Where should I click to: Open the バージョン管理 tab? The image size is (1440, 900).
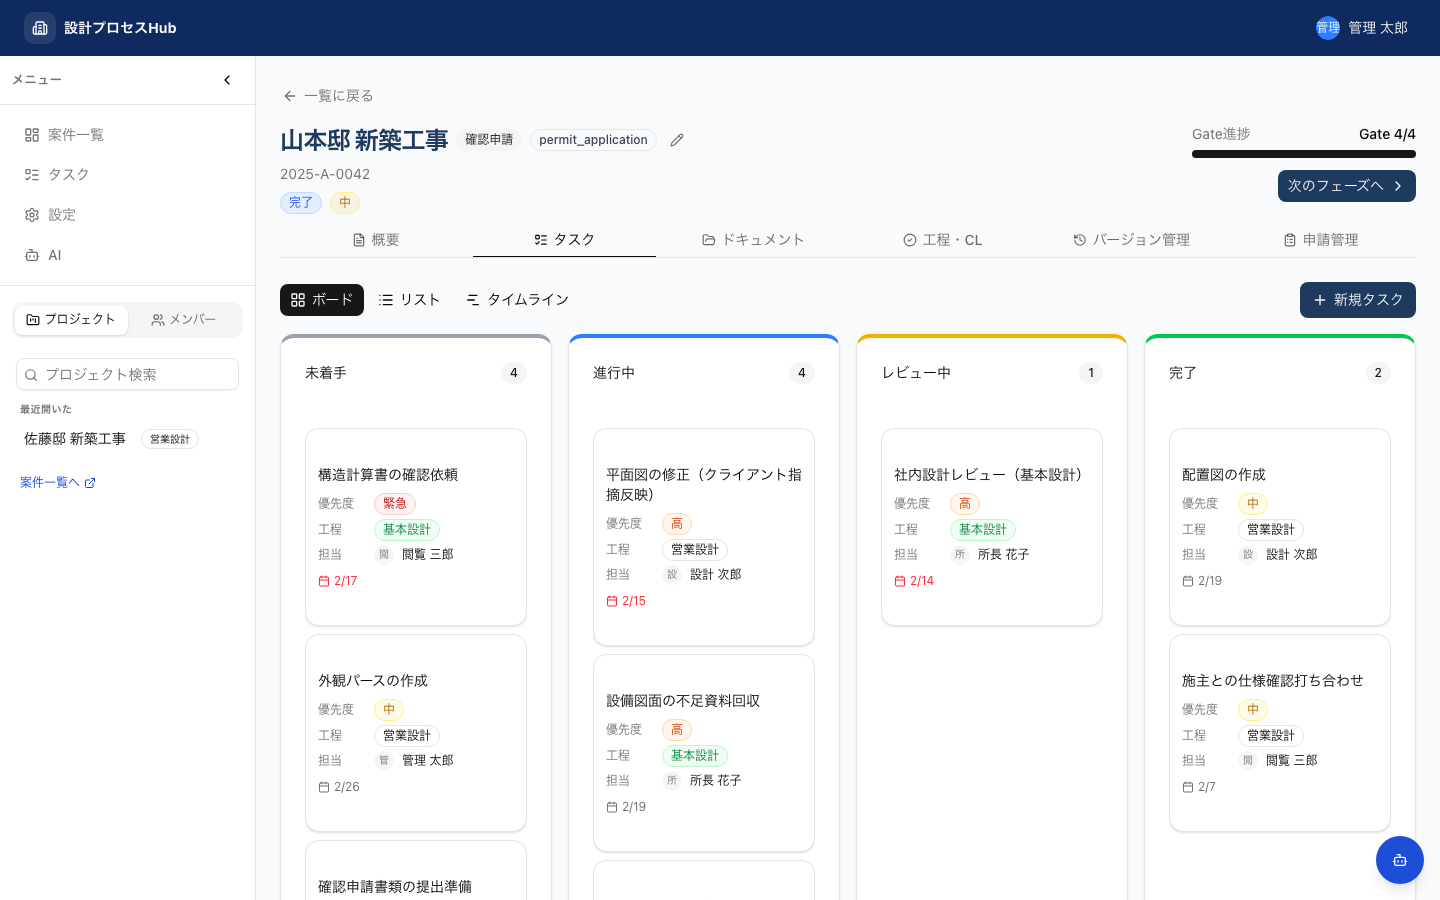pyautogui.click(x=1131, y=239)
